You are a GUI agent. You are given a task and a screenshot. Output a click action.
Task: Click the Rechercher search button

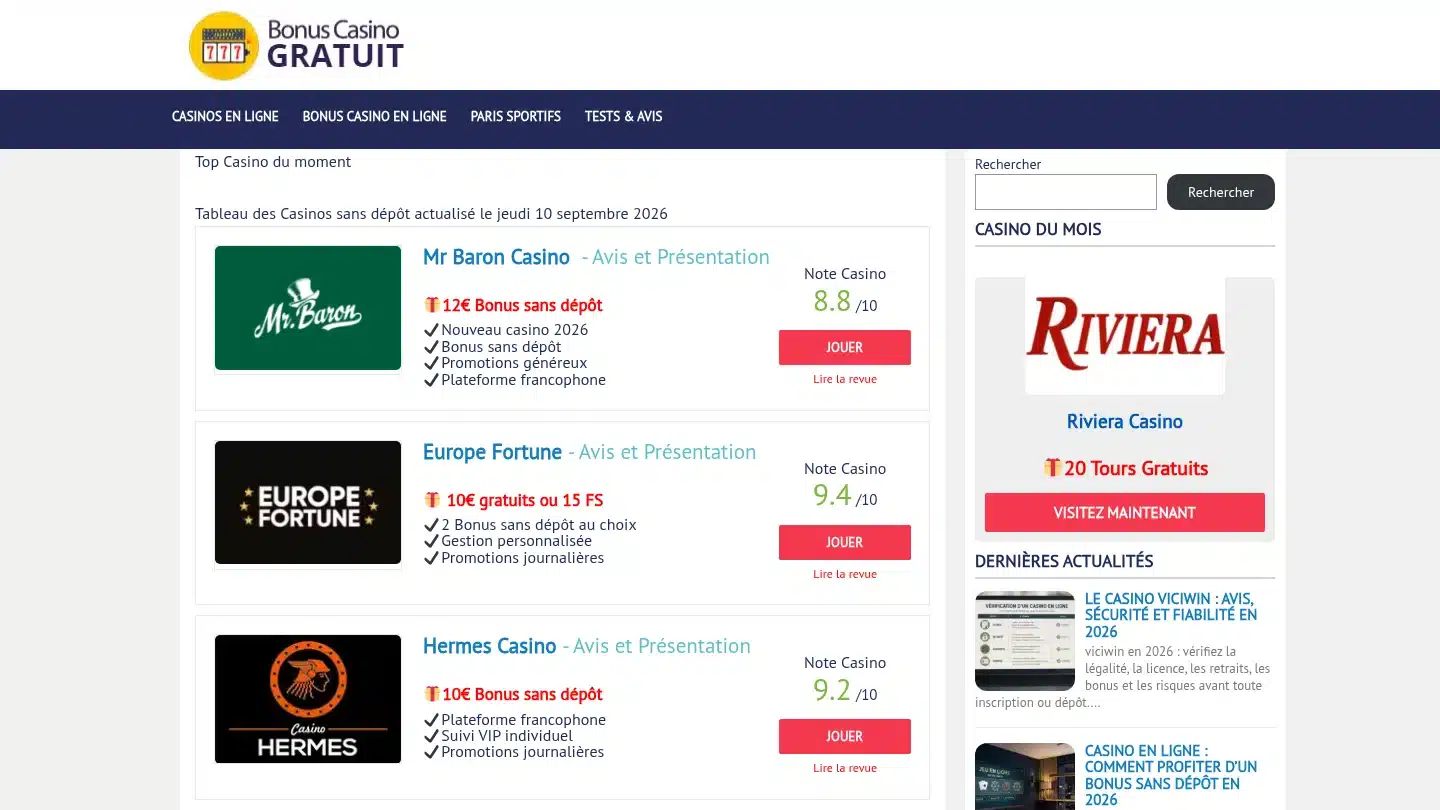tap(1220, 192)
